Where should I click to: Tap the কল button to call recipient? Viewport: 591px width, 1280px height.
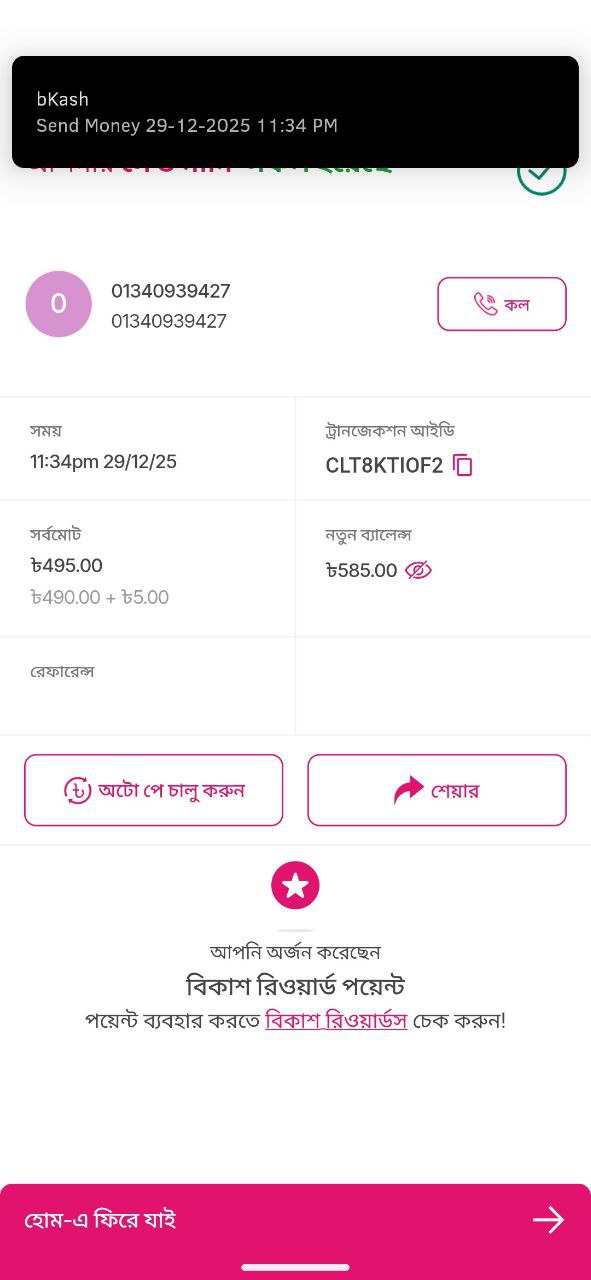(501, 304)
